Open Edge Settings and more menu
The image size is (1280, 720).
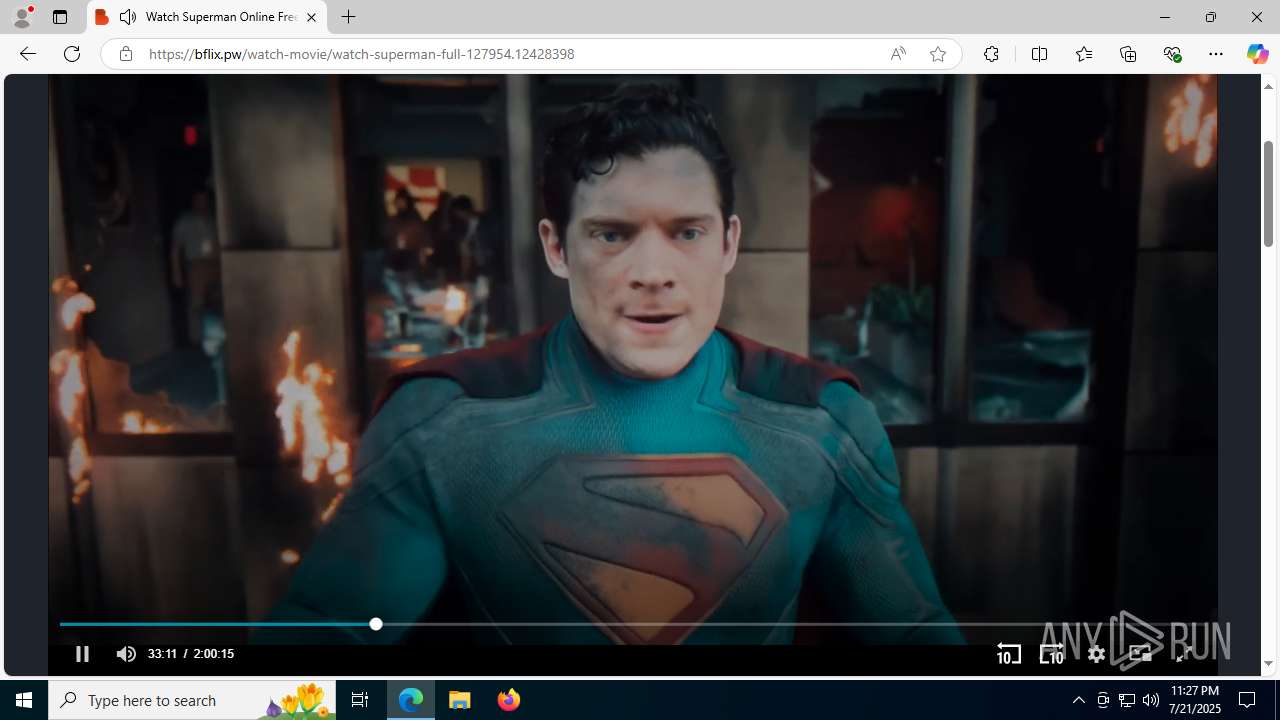coord(1216,54)
